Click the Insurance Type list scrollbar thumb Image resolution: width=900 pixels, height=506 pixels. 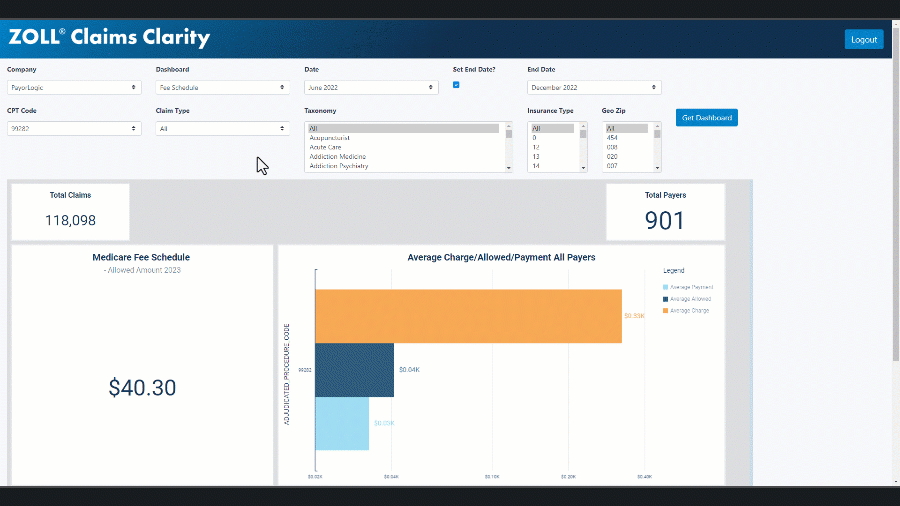click(x=583, y=134)
